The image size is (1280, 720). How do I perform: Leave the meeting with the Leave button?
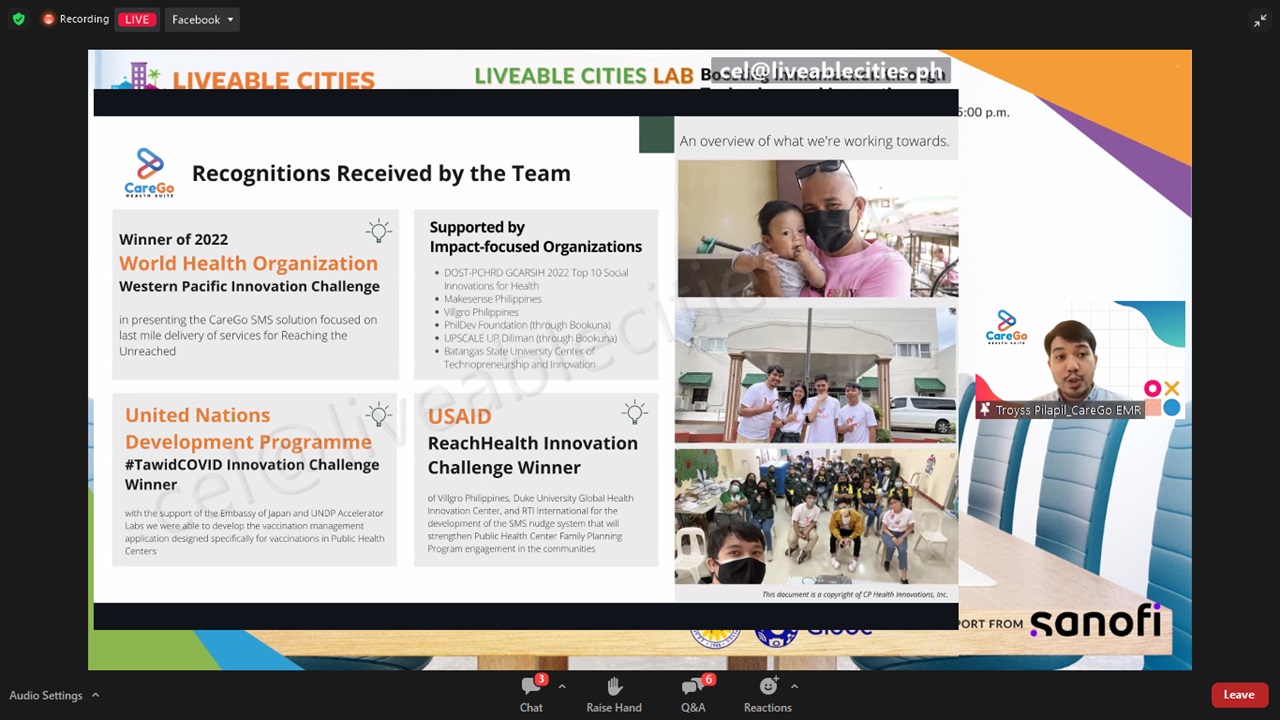[x=1238, y=695]
